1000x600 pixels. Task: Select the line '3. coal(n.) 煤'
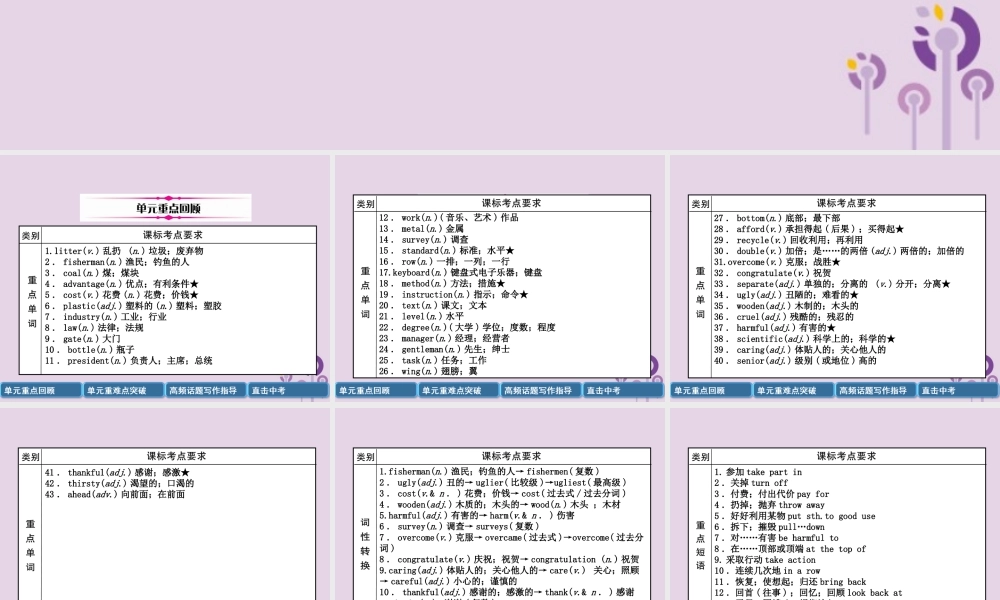(92, 273)
